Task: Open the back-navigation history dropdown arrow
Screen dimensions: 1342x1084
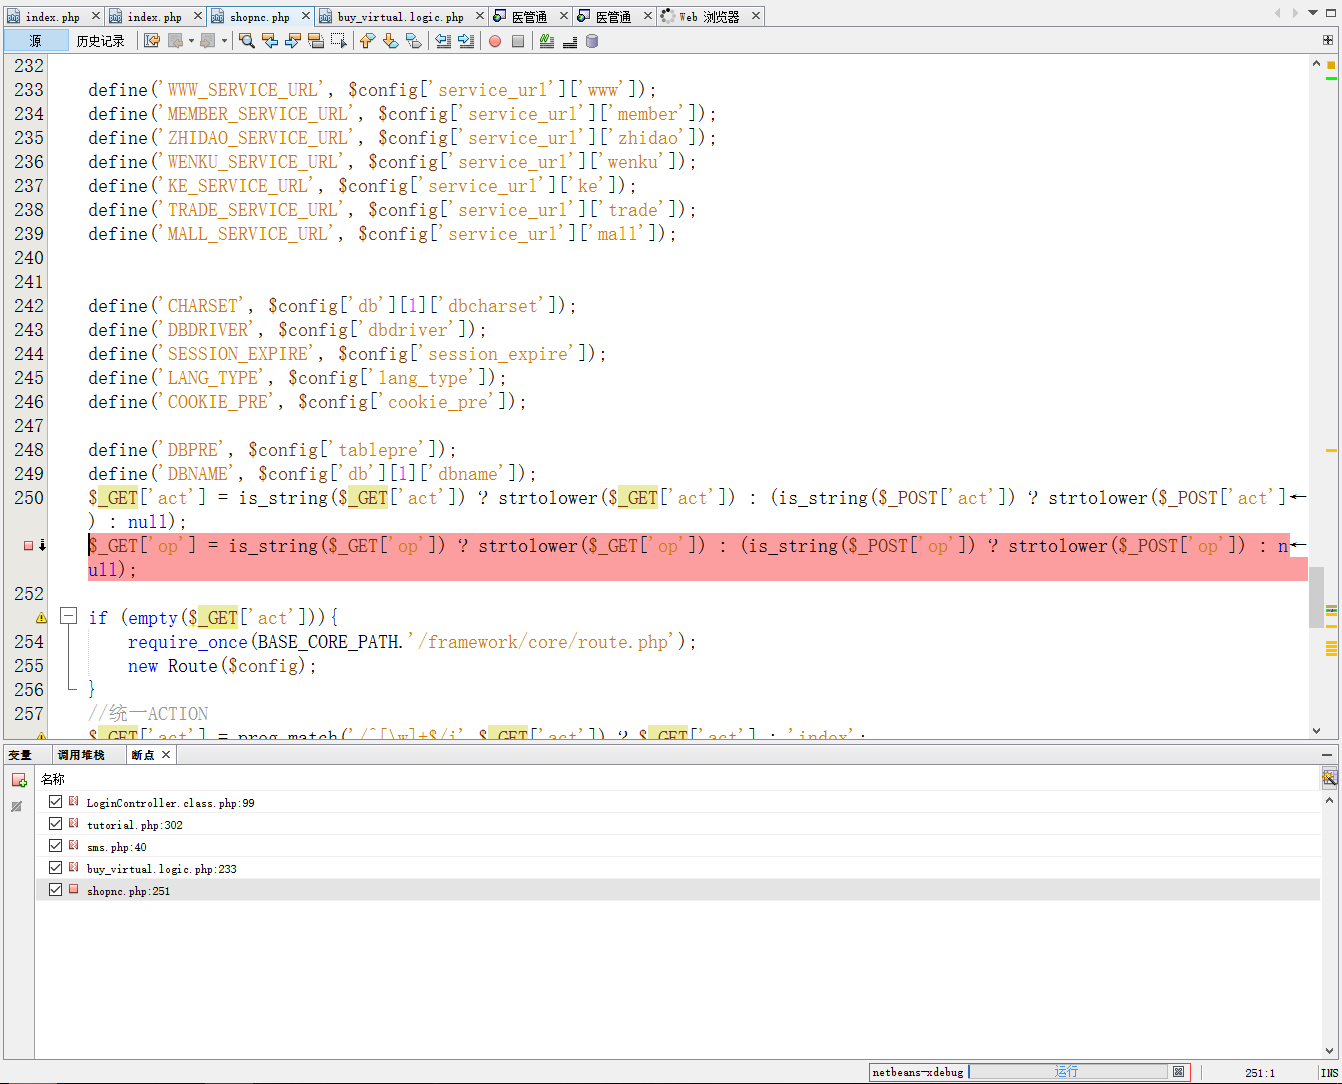Action: pyautogui.click(x=190, y=41)
